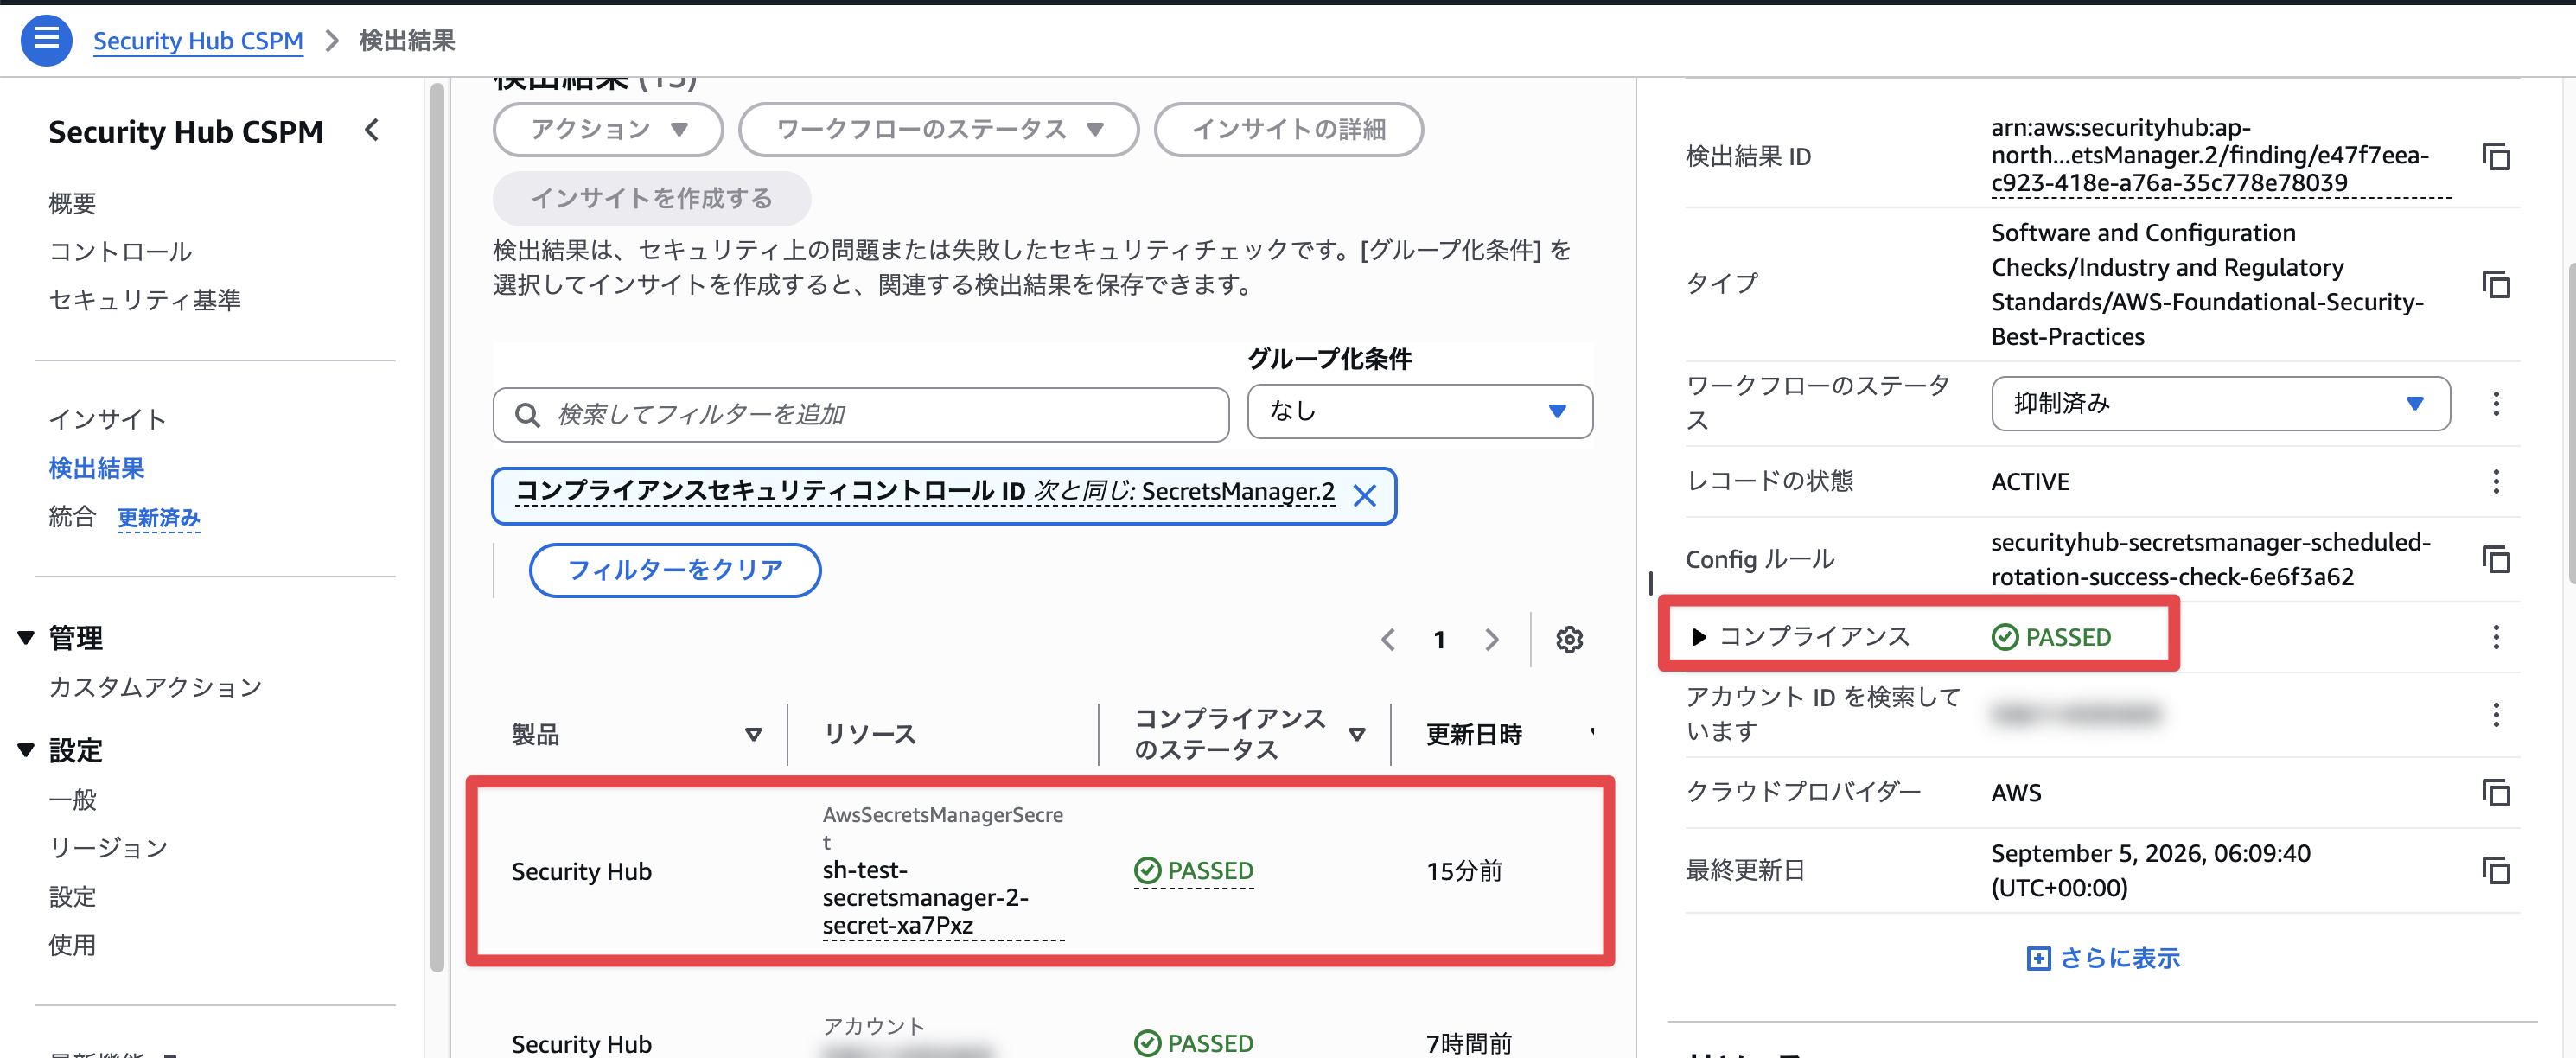This screenshot has height=1058, width=2576.
Task: Sort by コンプライアンスのステータス column
Action: pos(1357,734)
